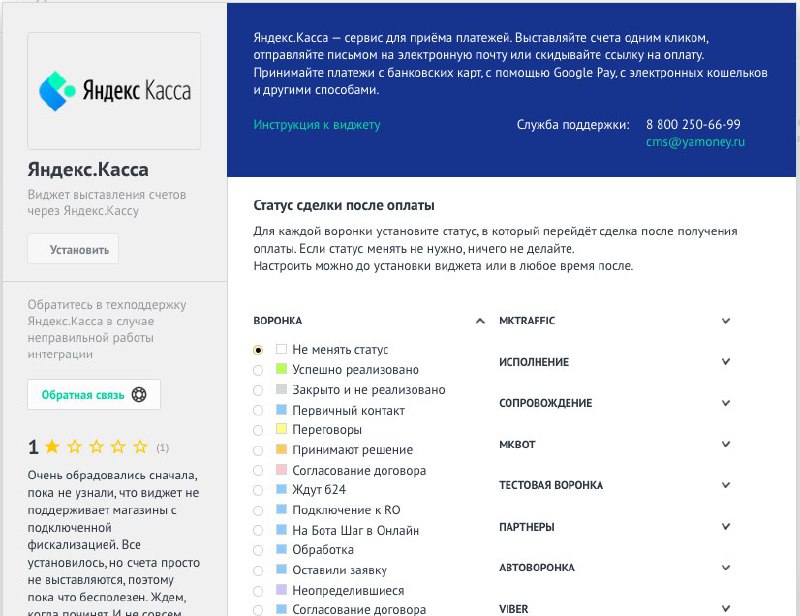Expand the MKTRAFFIC funnel
The image size is (800, 616).
[x=726, y=321]
